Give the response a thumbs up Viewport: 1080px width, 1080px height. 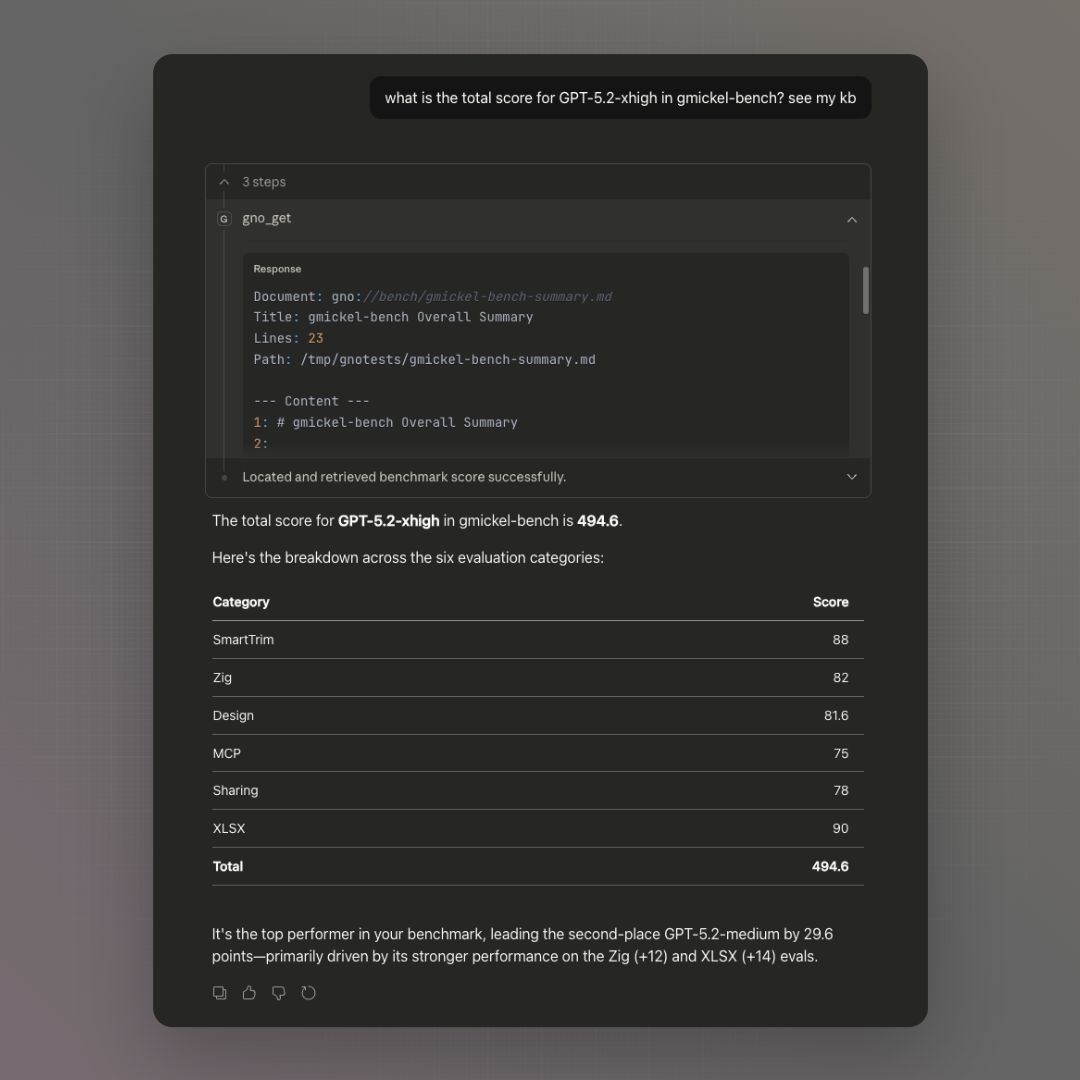249,993
